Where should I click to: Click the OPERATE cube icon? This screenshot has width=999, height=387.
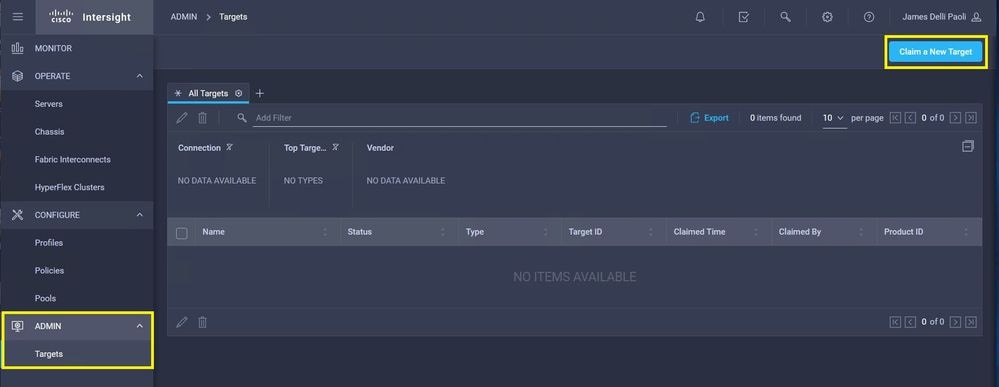point(18,76)
